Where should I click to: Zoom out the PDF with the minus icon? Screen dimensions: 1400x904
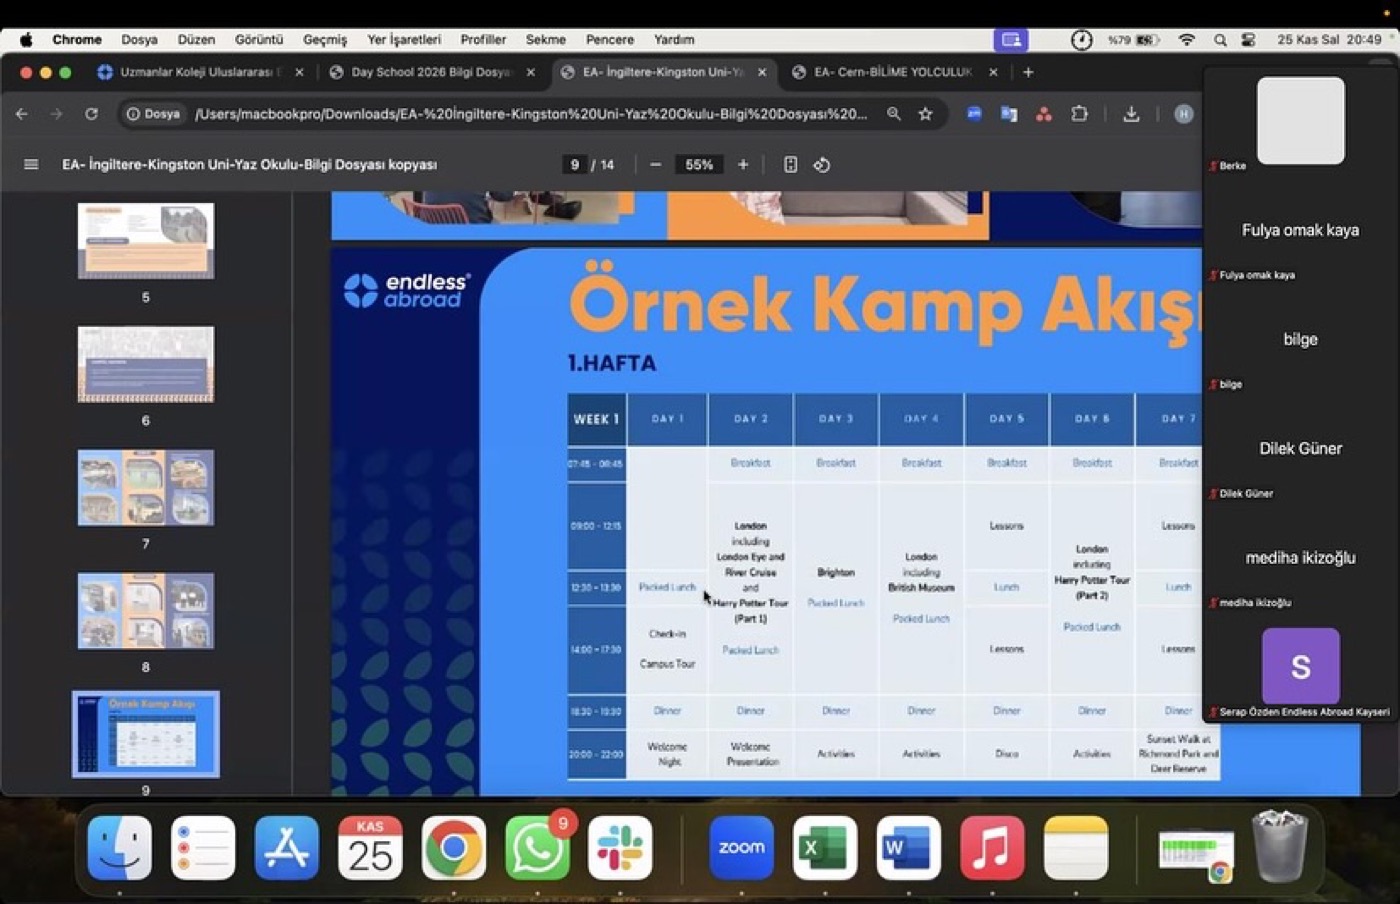click(x=655, y=164)
